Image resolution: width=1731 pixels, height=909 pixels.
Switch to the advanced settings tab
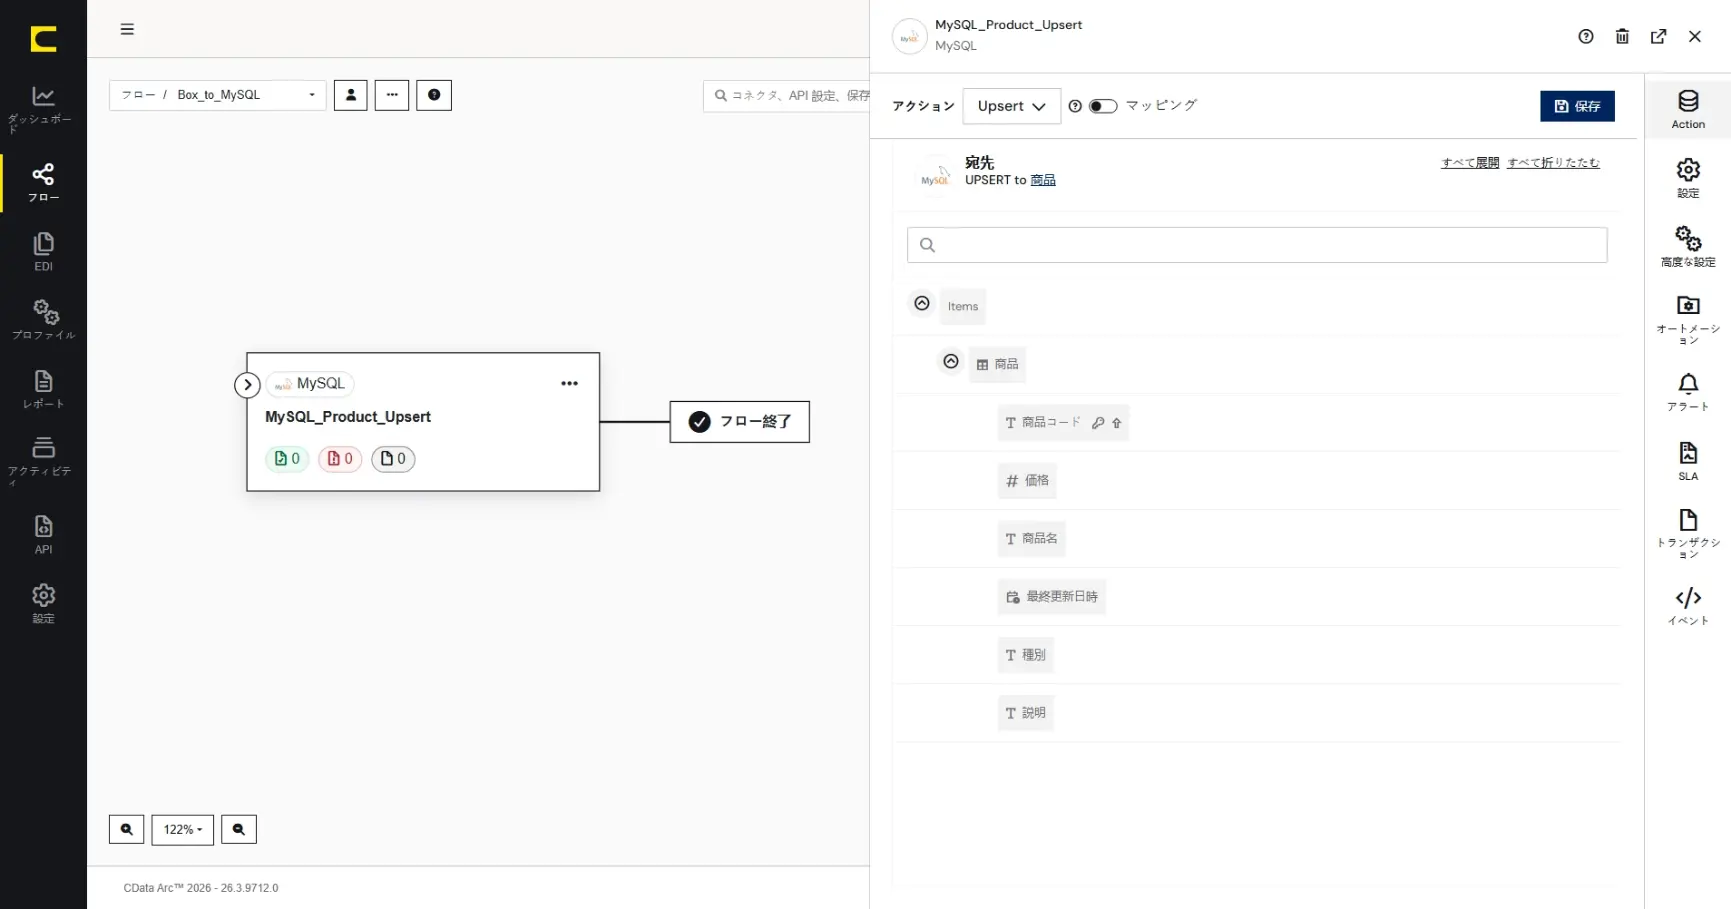(x=1688, y=247)
